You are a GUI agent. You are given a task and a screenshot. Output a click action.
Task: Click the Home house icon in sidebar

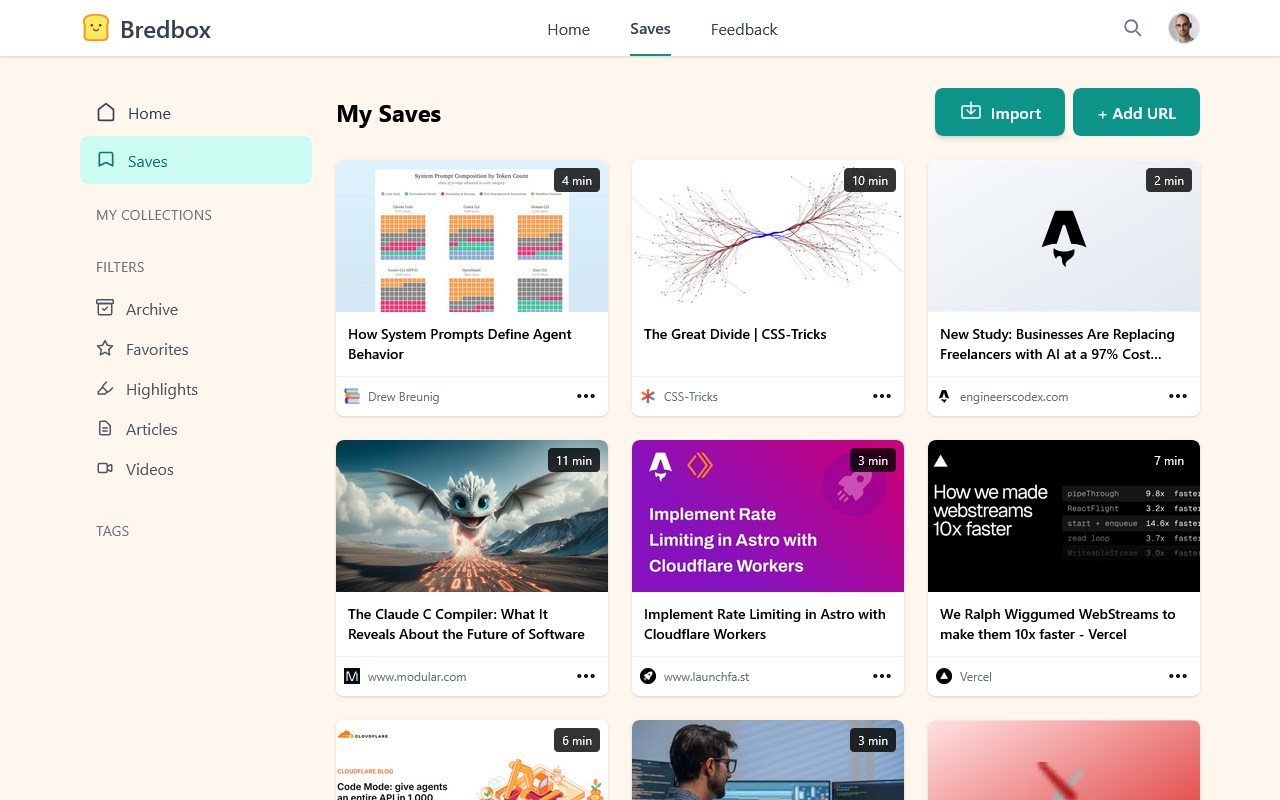point(105,112)
